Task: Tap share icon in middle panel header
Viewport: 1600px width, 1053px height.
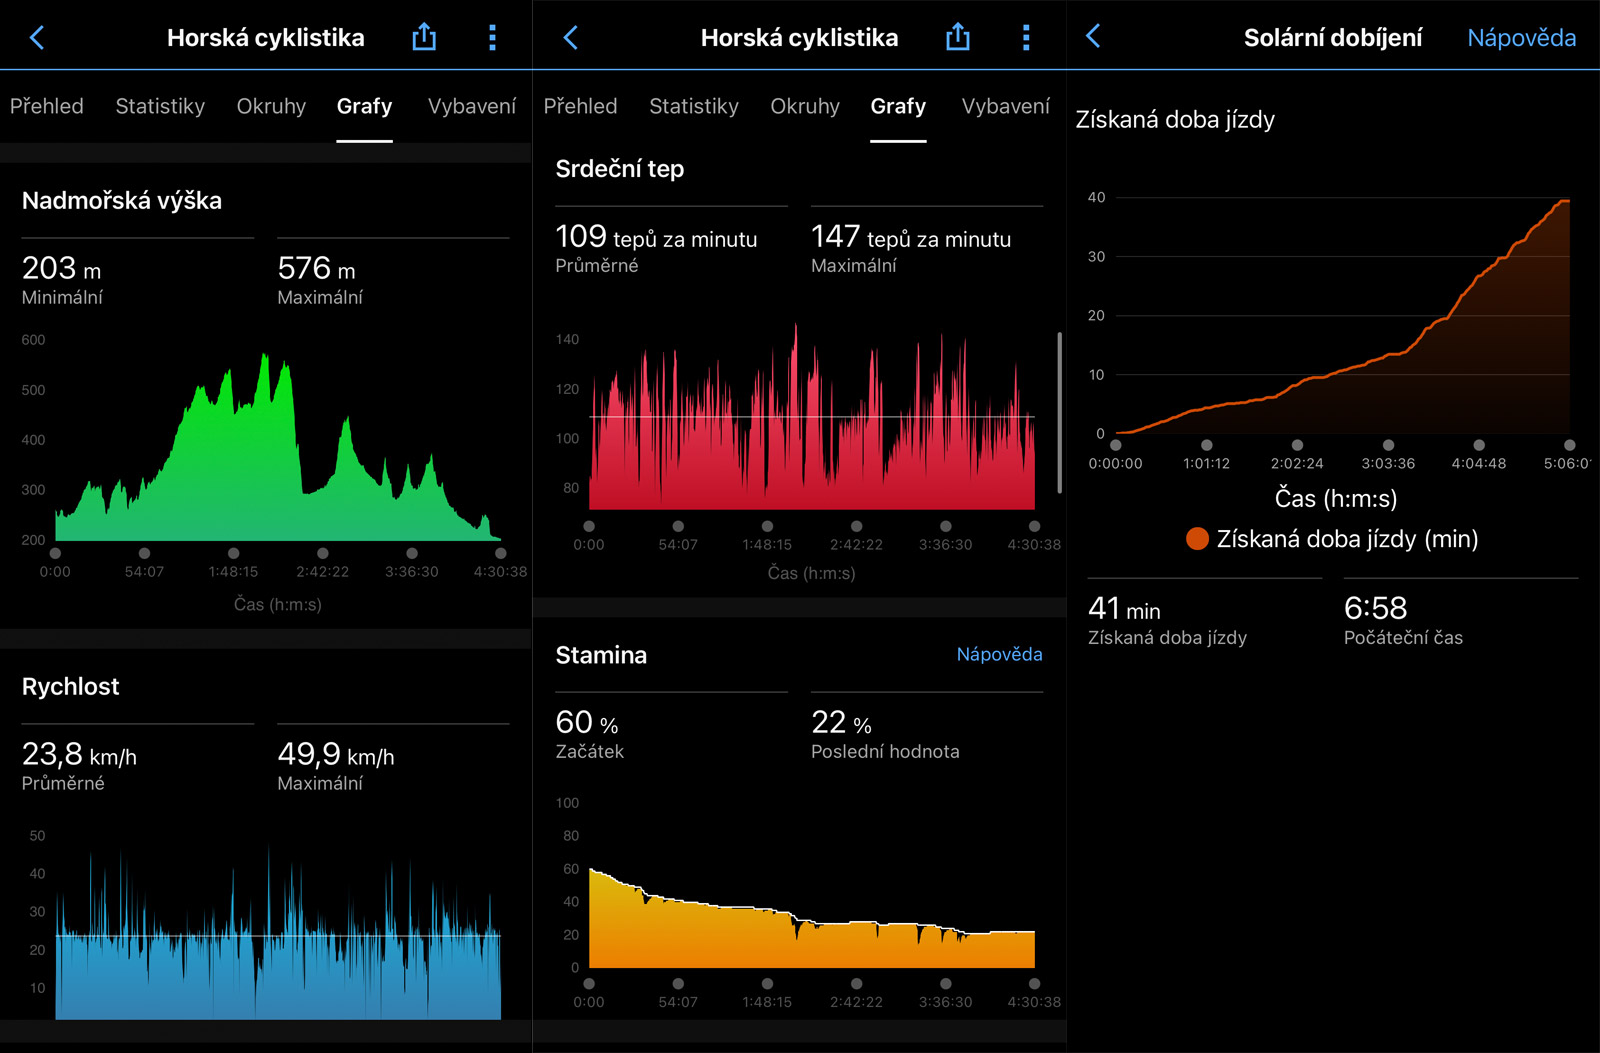Action: pos(958,38)
